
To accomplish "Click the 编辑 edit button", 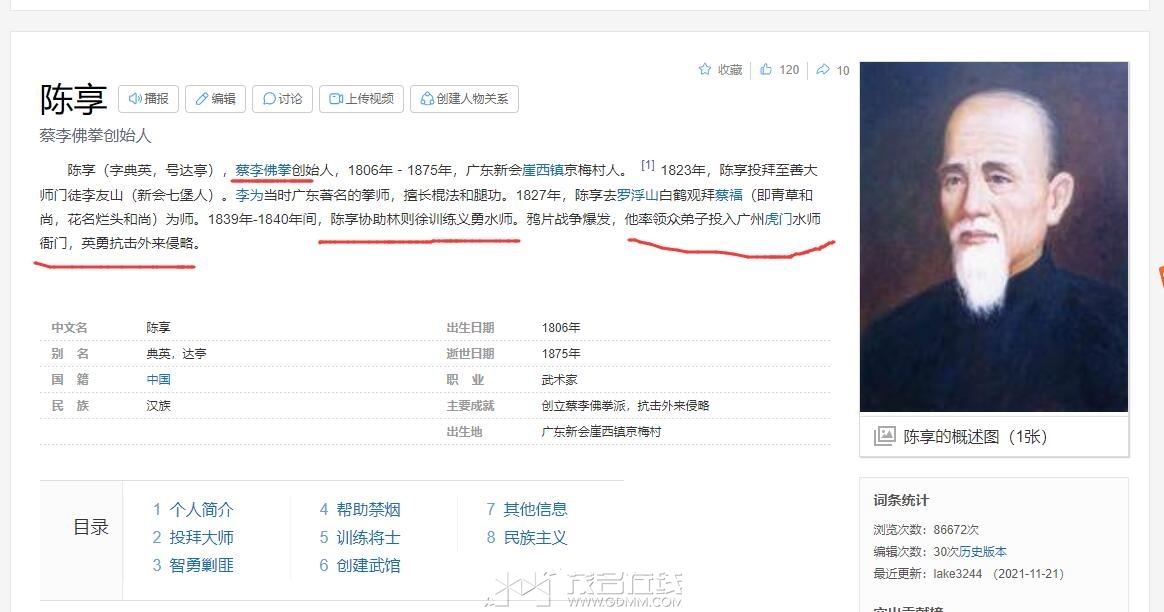I will pos(215,99).
